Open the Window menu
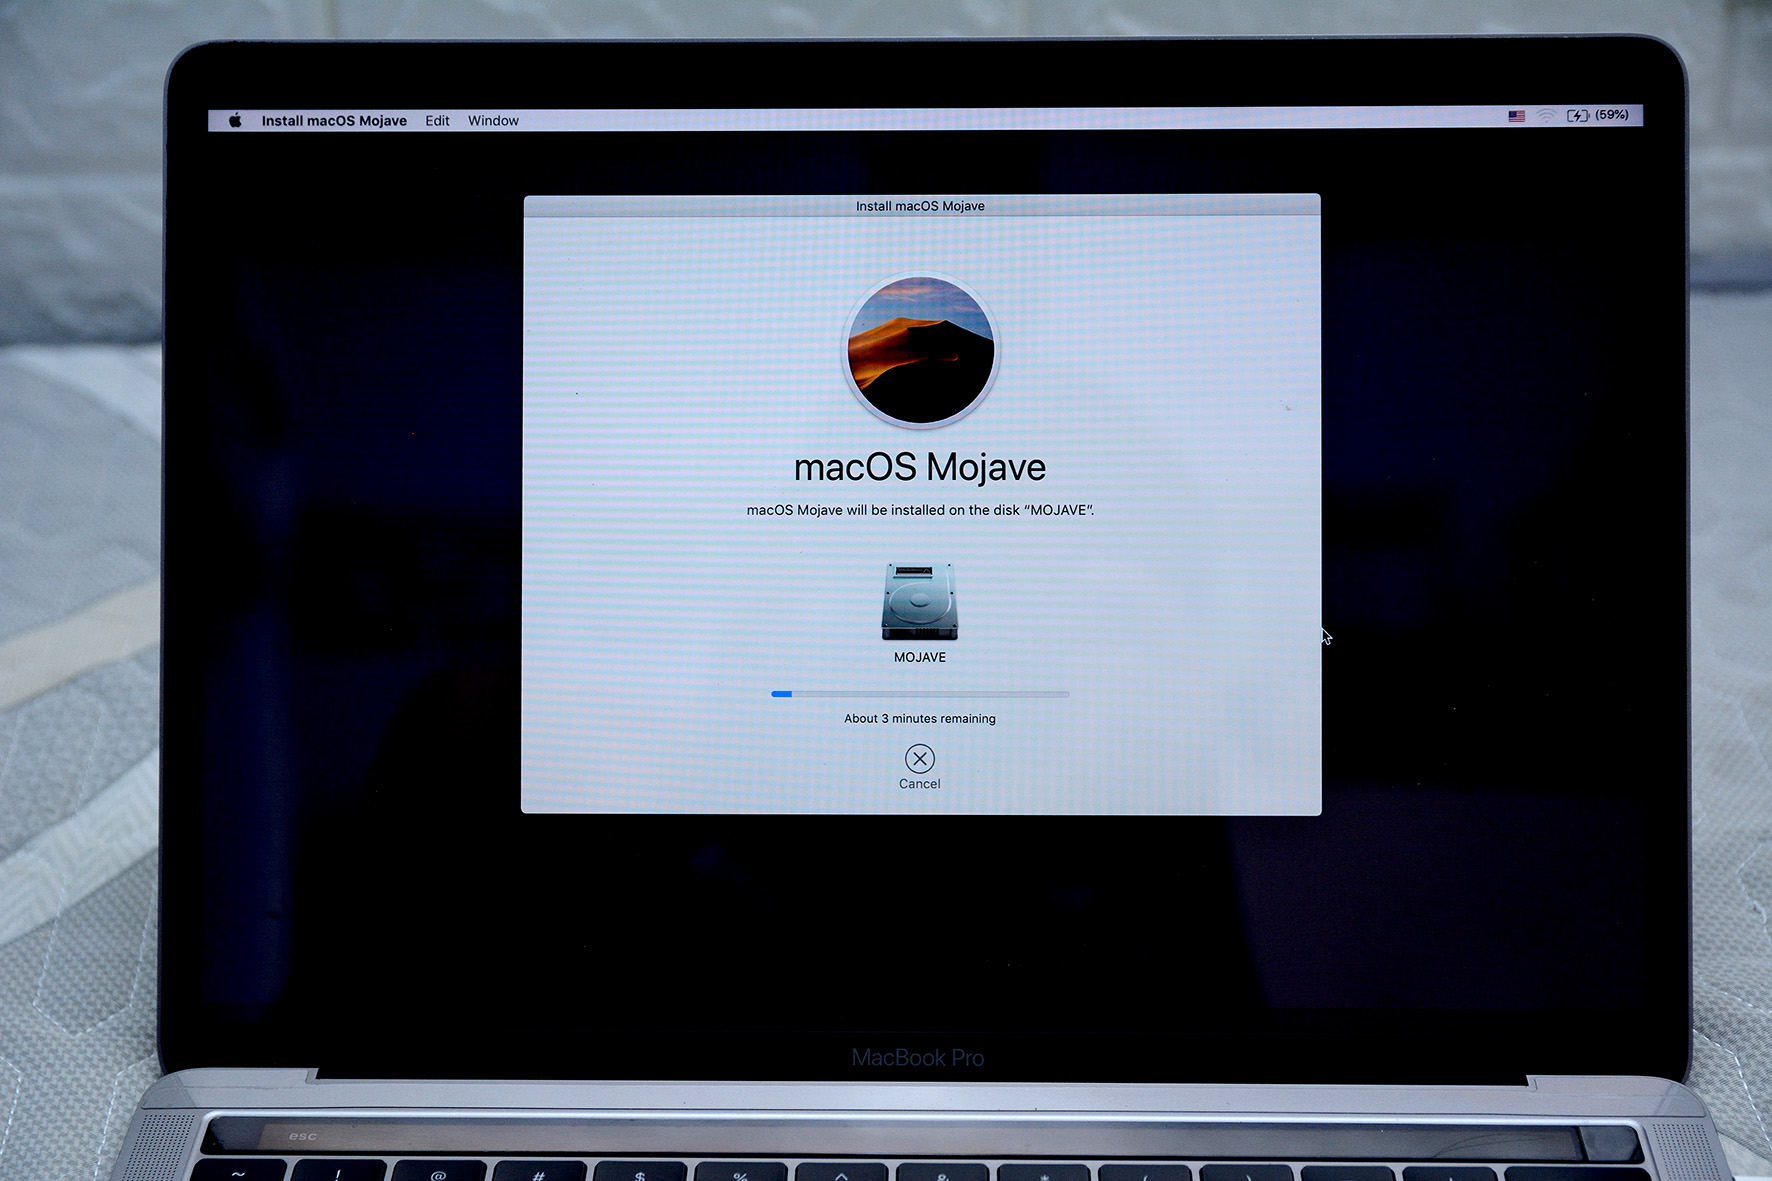This screenshot has width=1772, height=1181. pyautogui.click(x=493, y=120)
